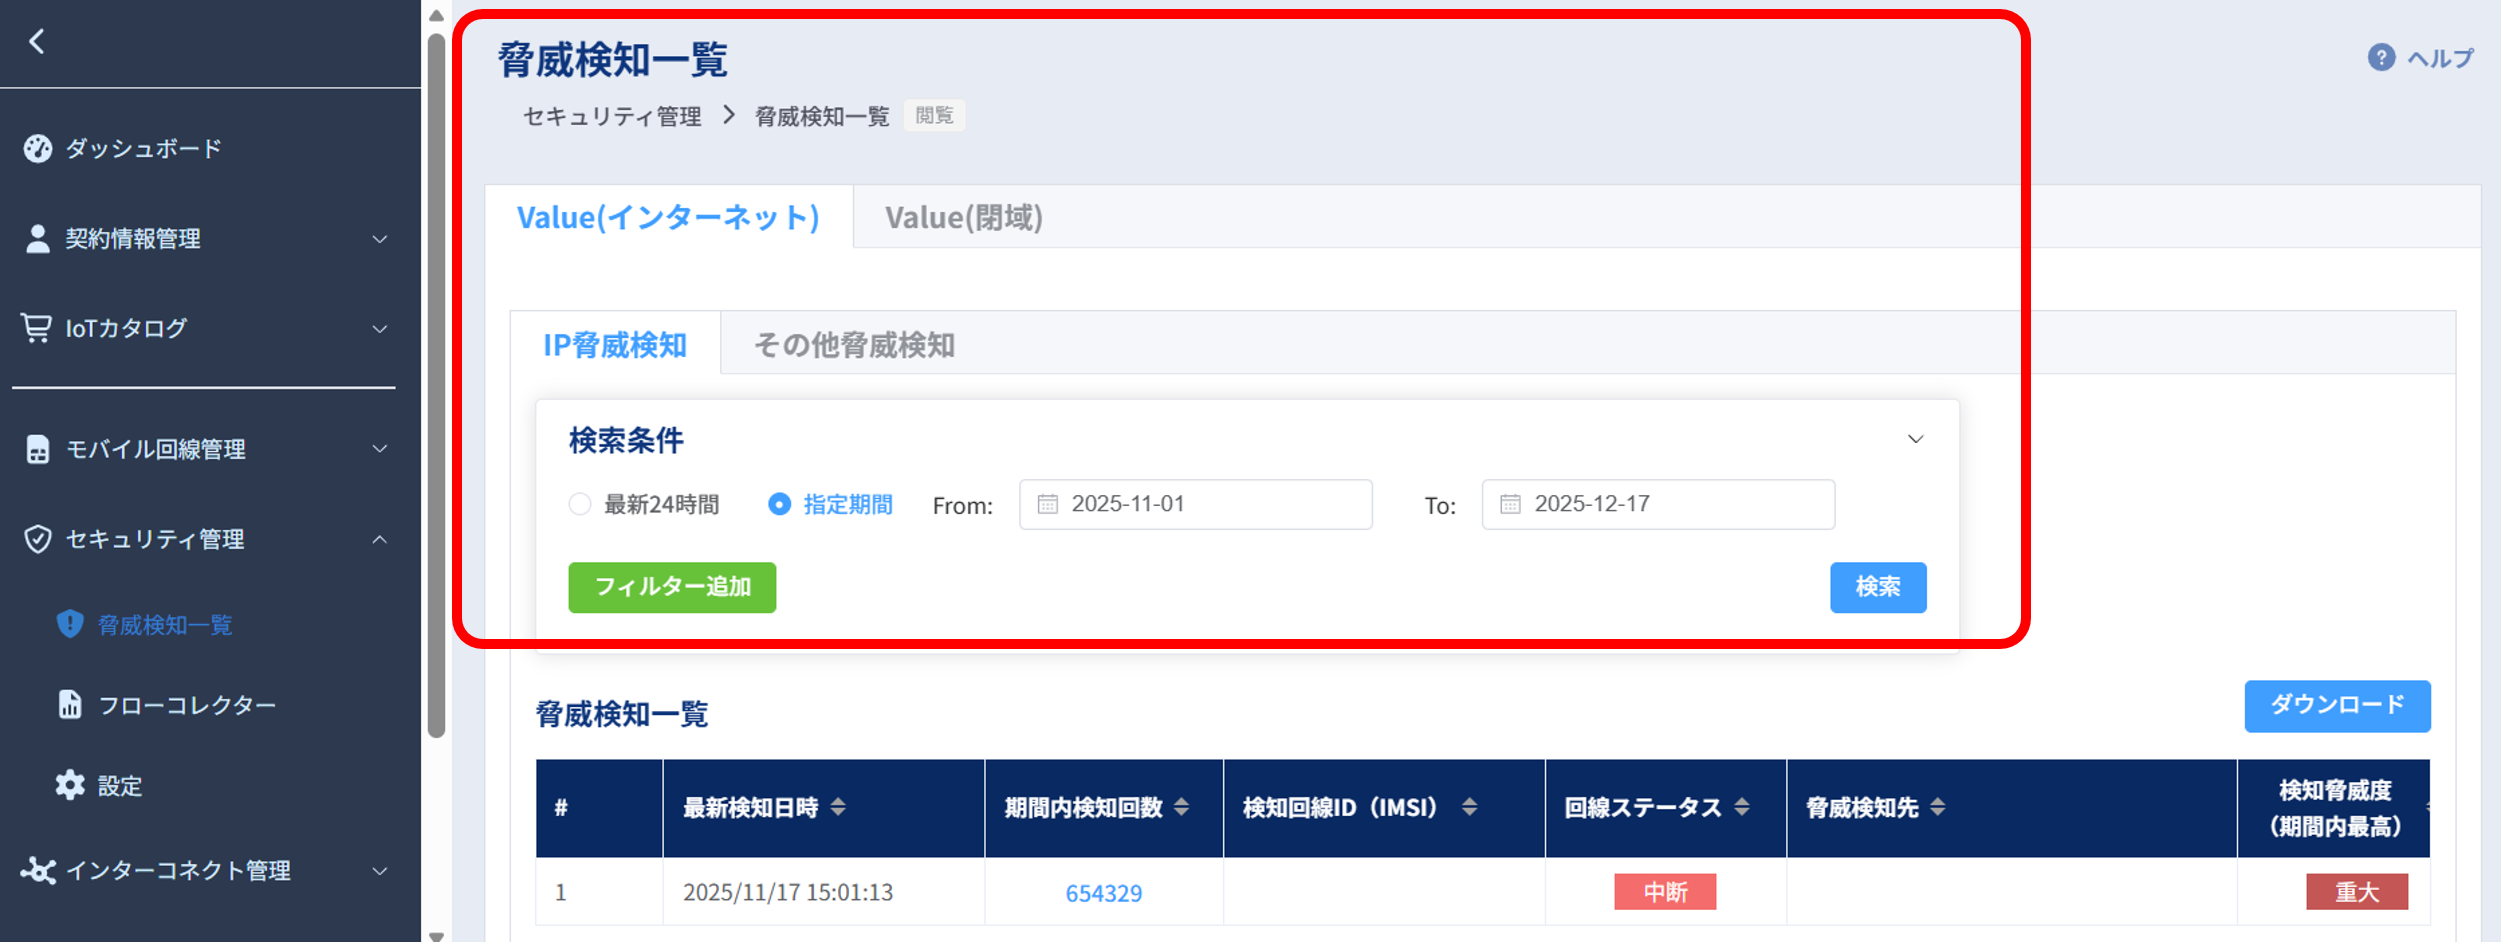Image resolution: width=2501 pixels, height=942 pixels.
Task: Click the green フィルター追加 button
Action: [672, 587]
